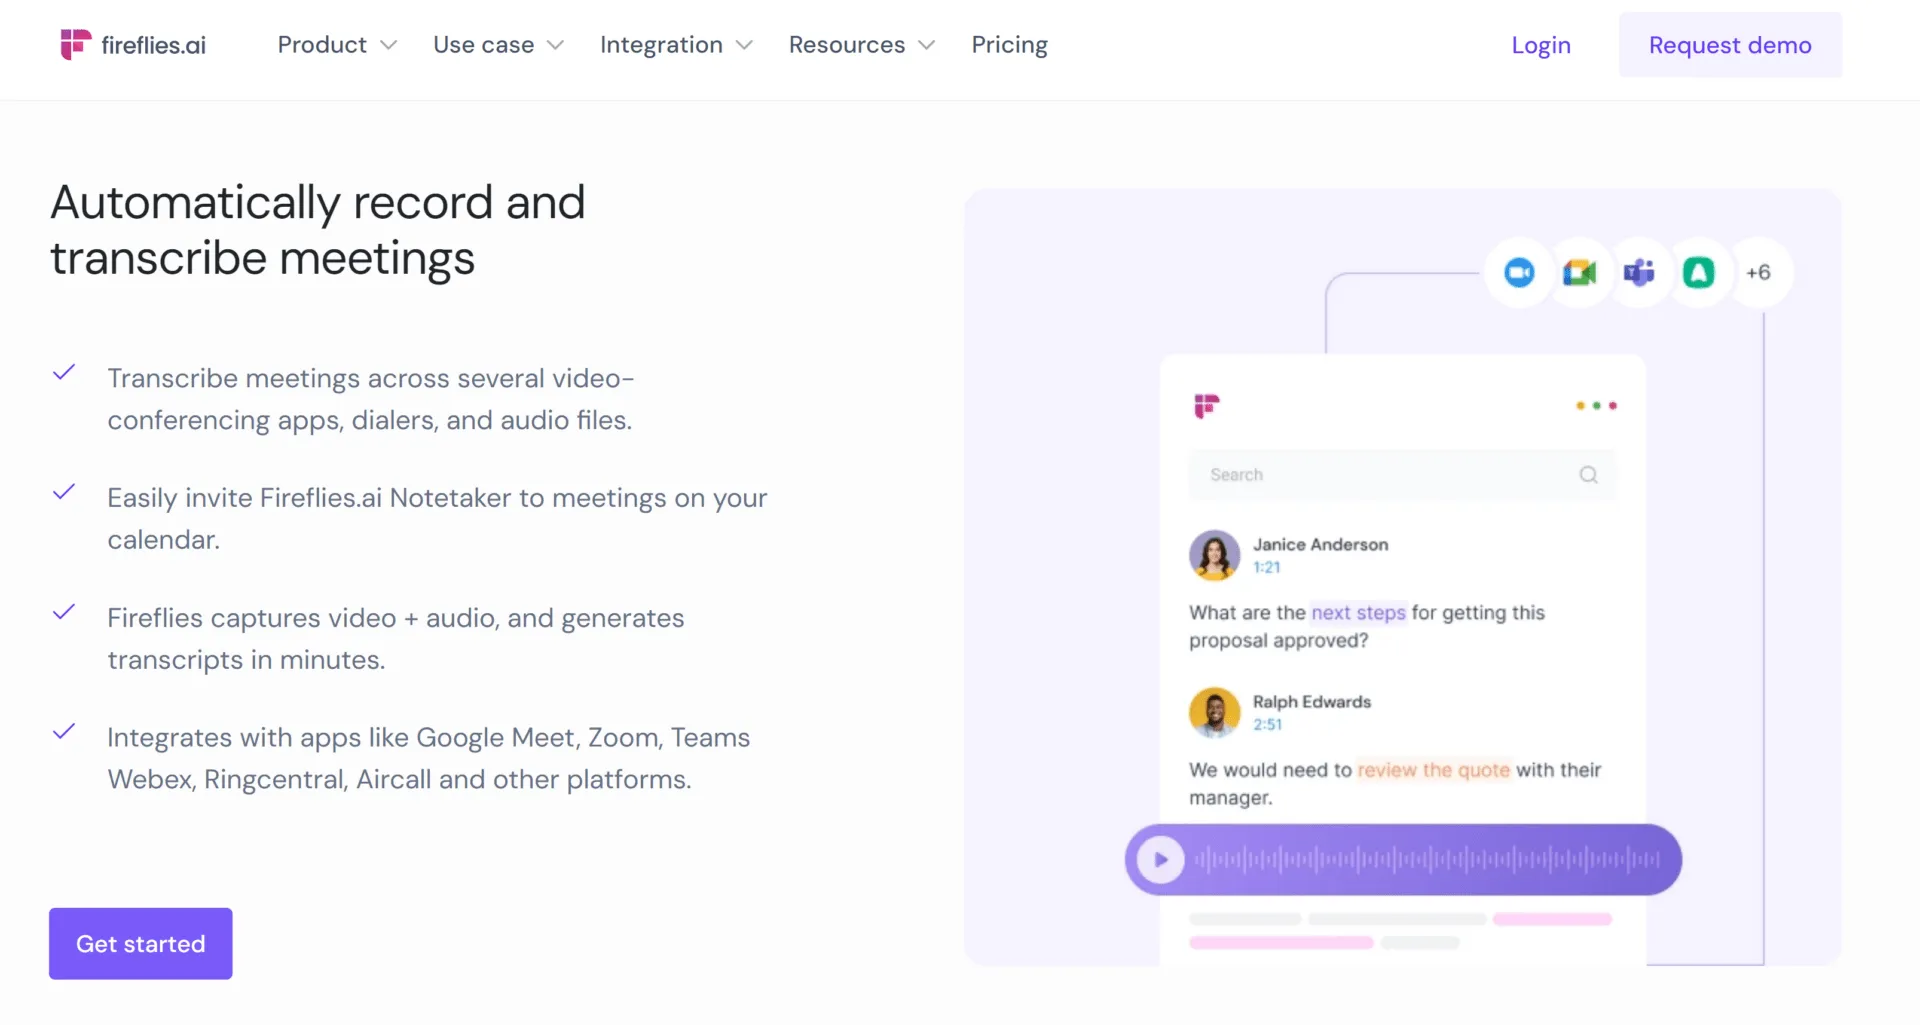Select the Google Meet integration icon
The image size is (1920, 1025).
click(1579, 273)
